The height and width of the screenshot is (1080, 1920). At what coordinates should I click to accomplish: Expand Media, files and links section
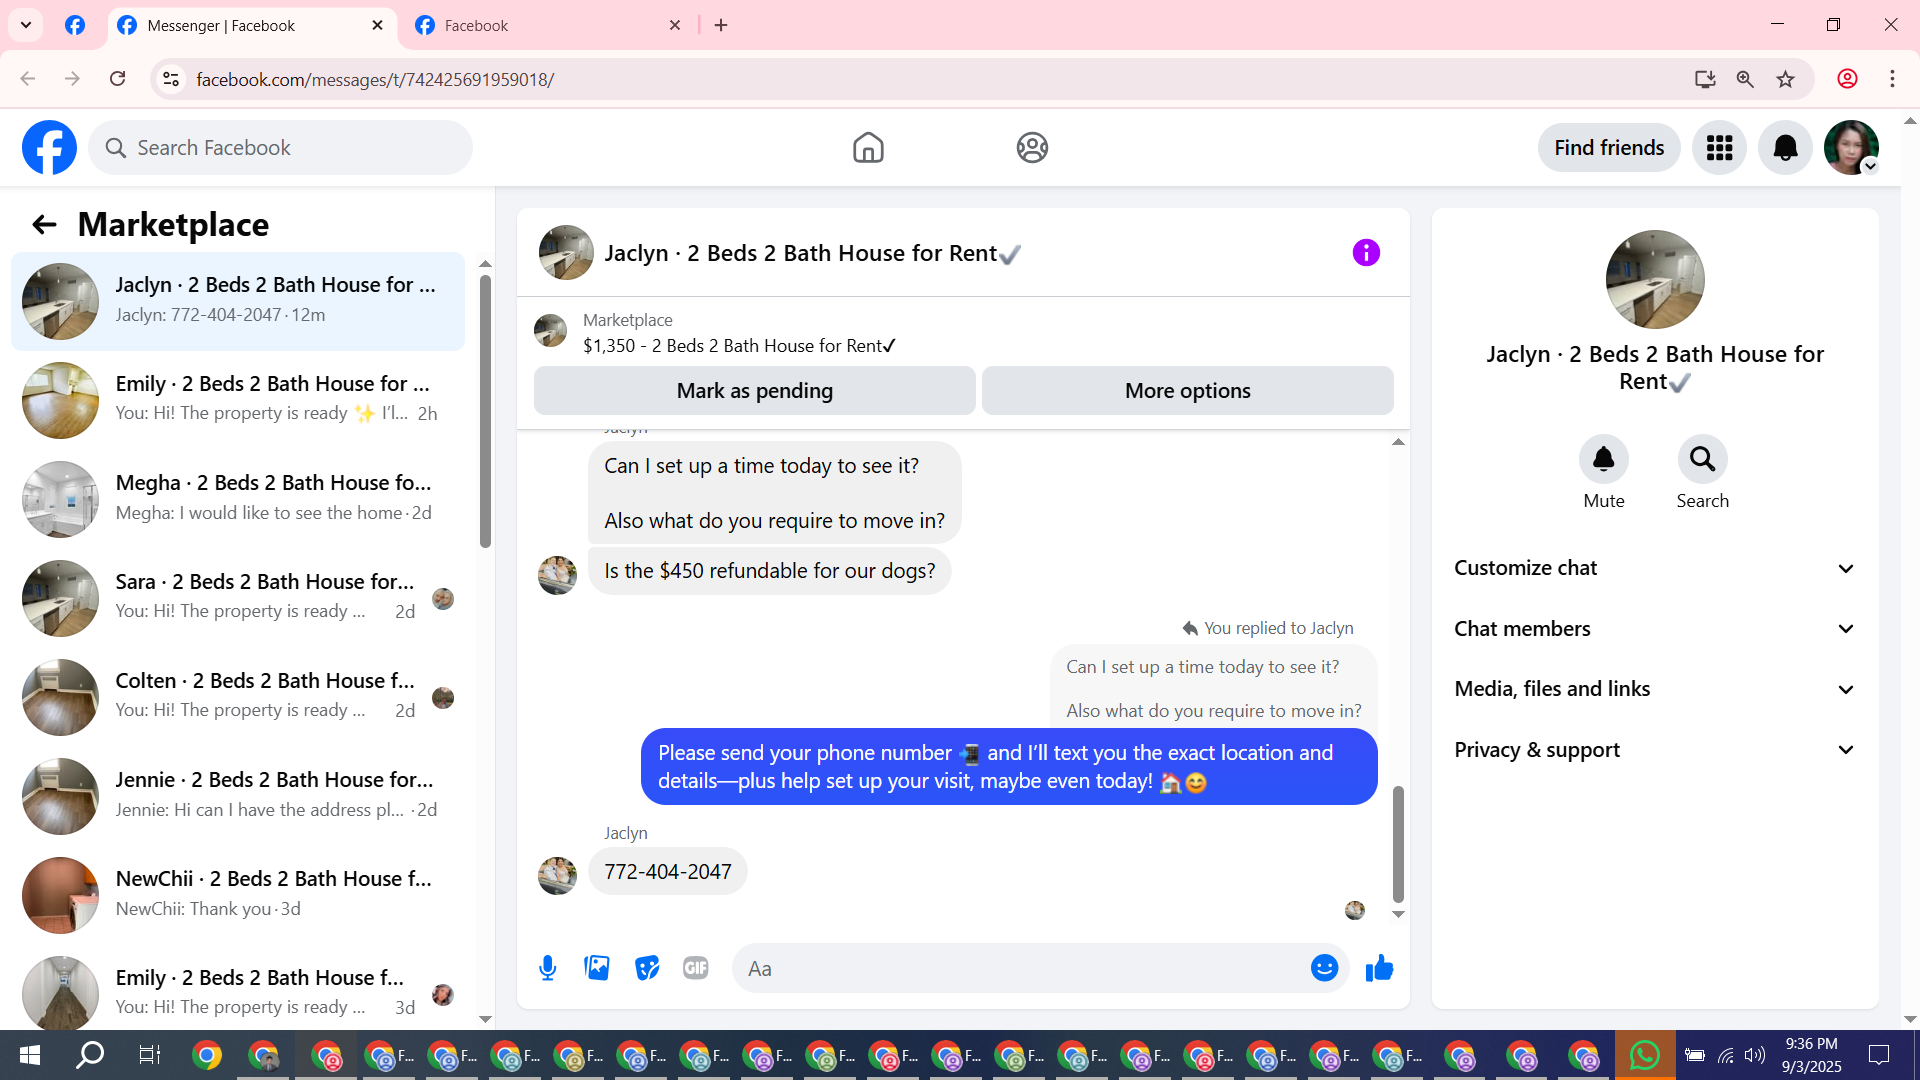click(x=1654, y=689)
